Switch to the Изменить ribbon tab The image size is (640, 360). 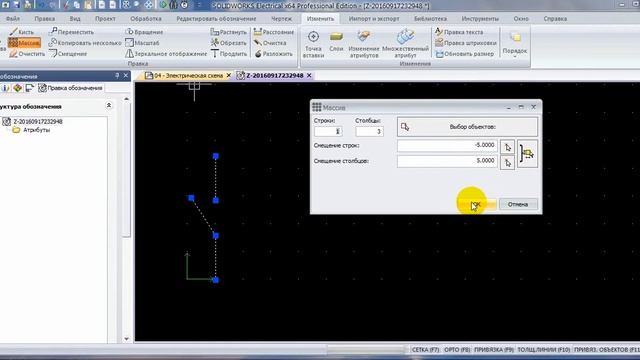[320, 19]
